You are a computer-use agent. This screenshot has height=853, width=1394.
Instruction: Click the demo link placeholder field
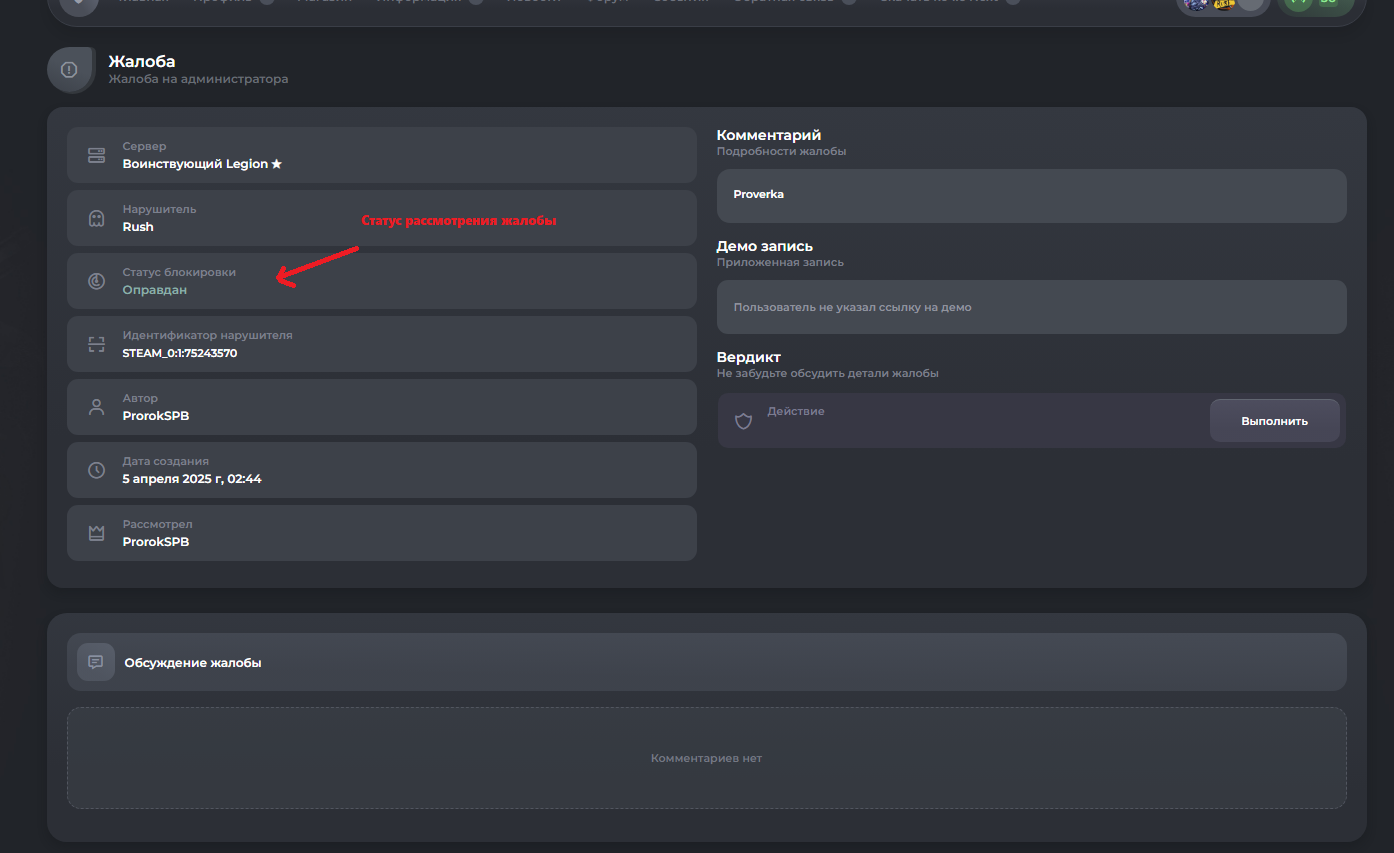coord(1031,307)
